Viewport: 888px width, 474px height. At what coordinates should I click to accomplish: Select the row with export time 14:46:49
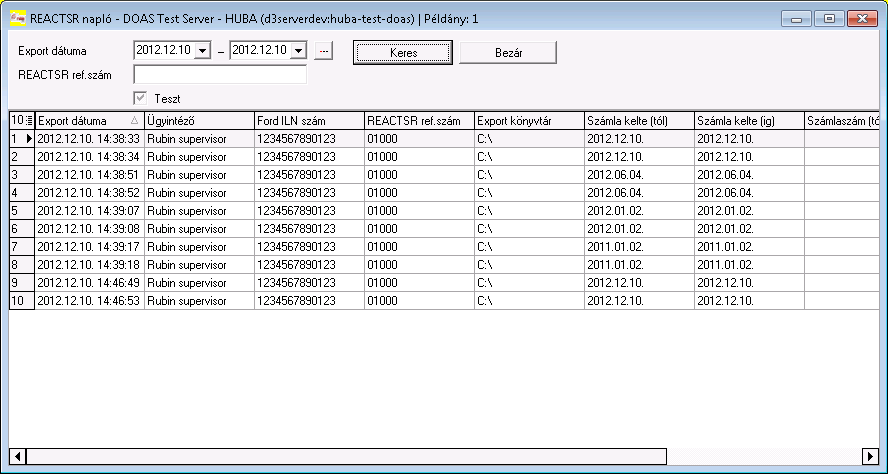(444, 283)
